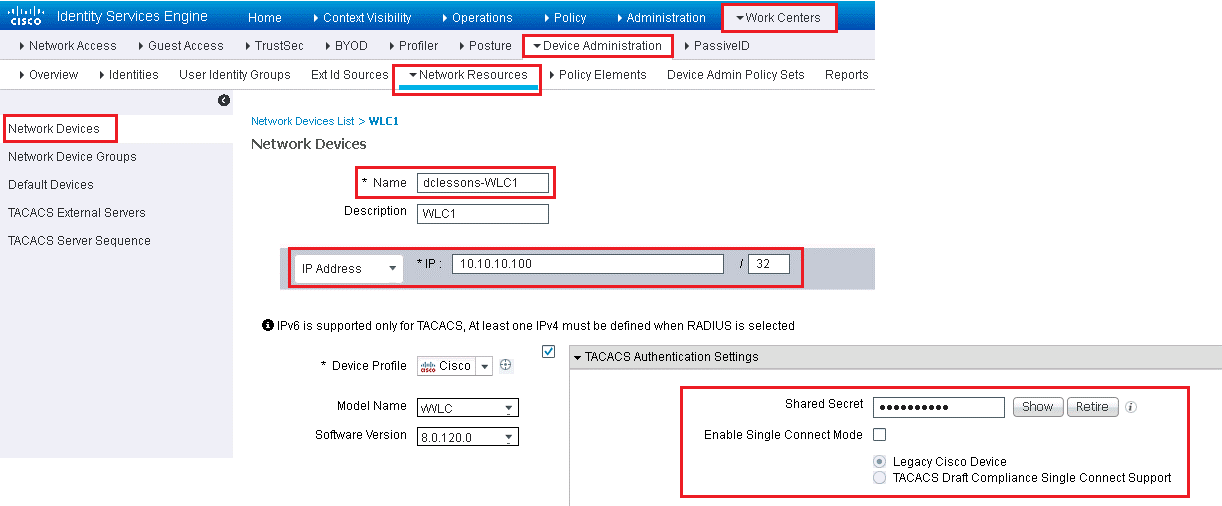This screenshot has width=1222, height=506.
Task: Click the Shared Secret info icon
Action: click(x=1131, y=407)
